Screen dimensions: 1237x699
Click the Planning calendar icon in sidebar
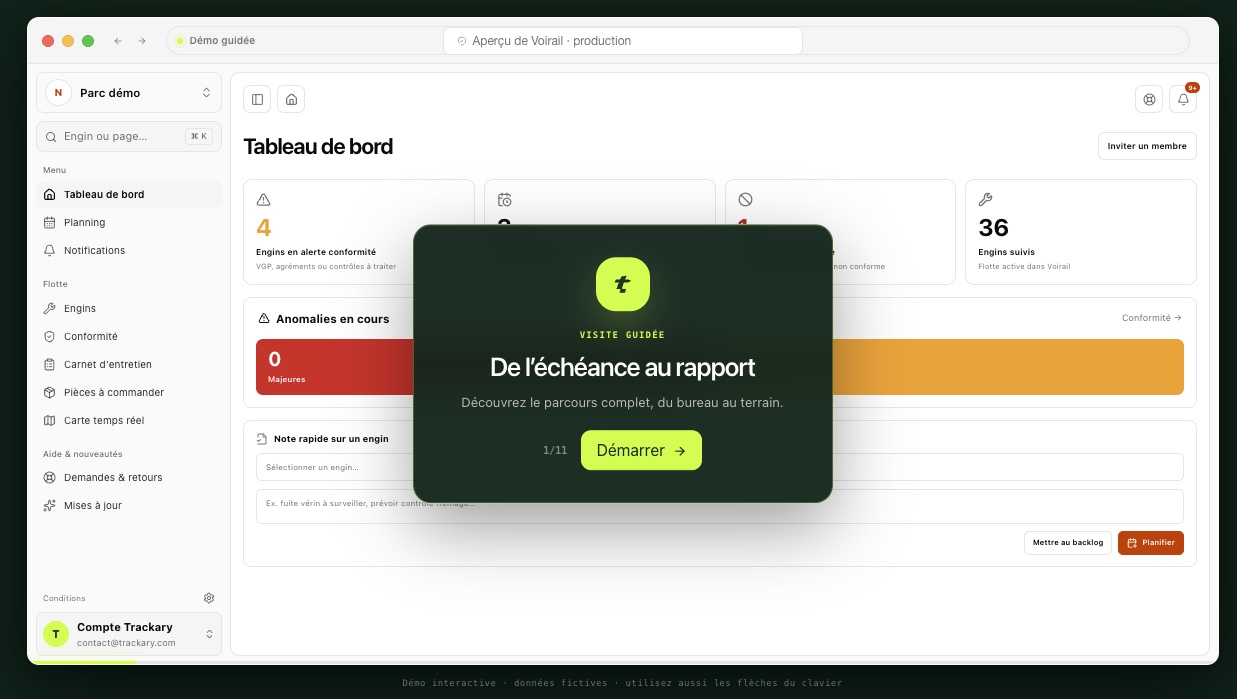50,222
